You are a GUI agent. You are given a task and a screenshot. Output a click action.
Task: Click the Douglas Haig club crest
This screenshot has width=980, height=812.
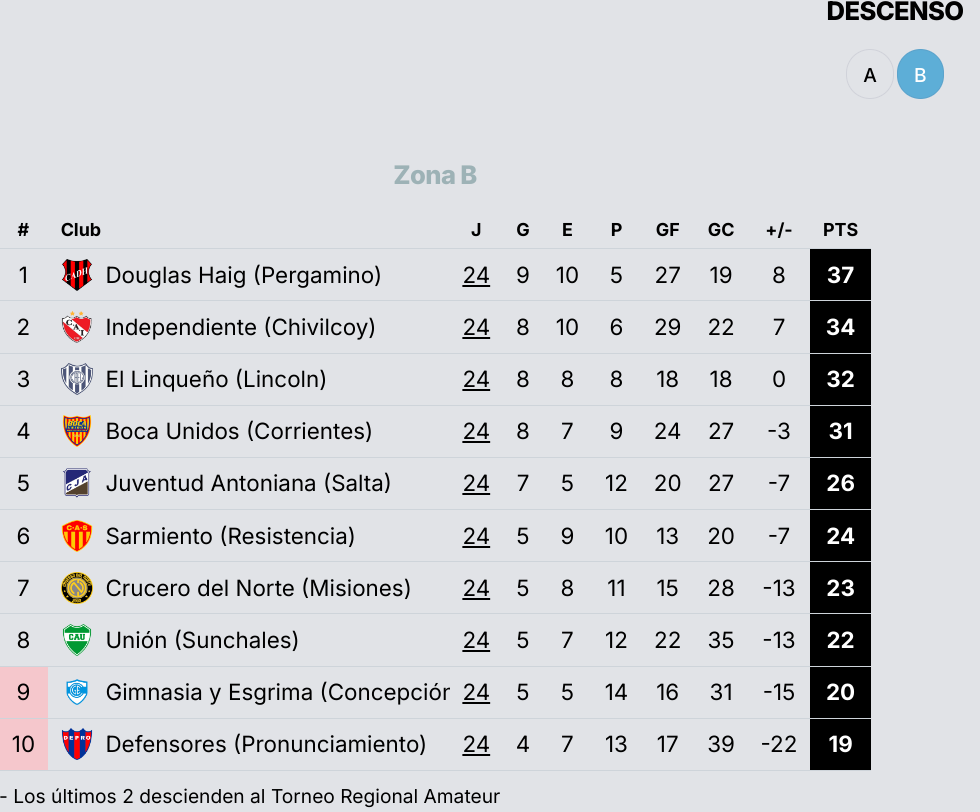click(77, 275)
